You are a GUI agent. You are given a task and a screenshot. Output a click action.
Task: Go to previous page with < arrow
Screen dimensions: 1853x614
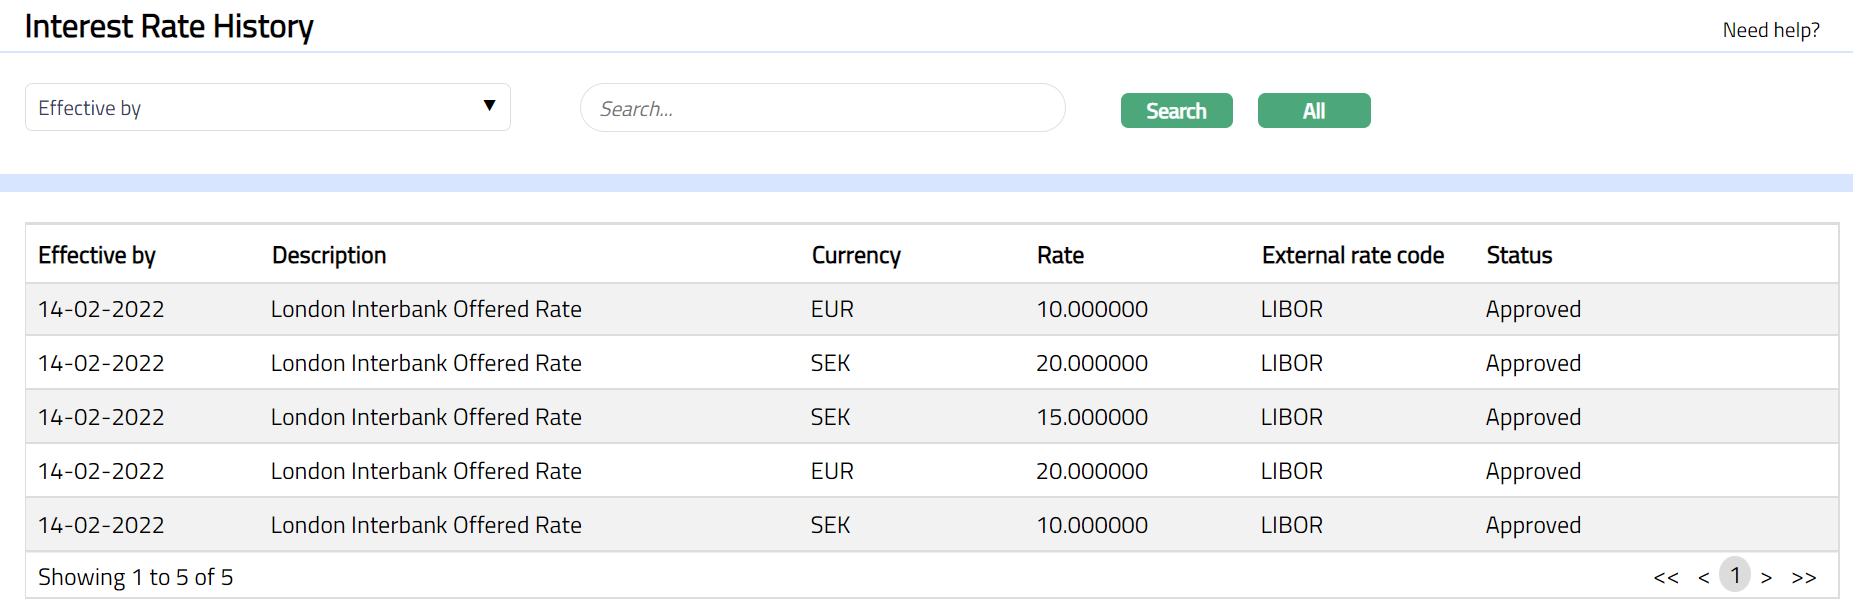point(1703,577)
